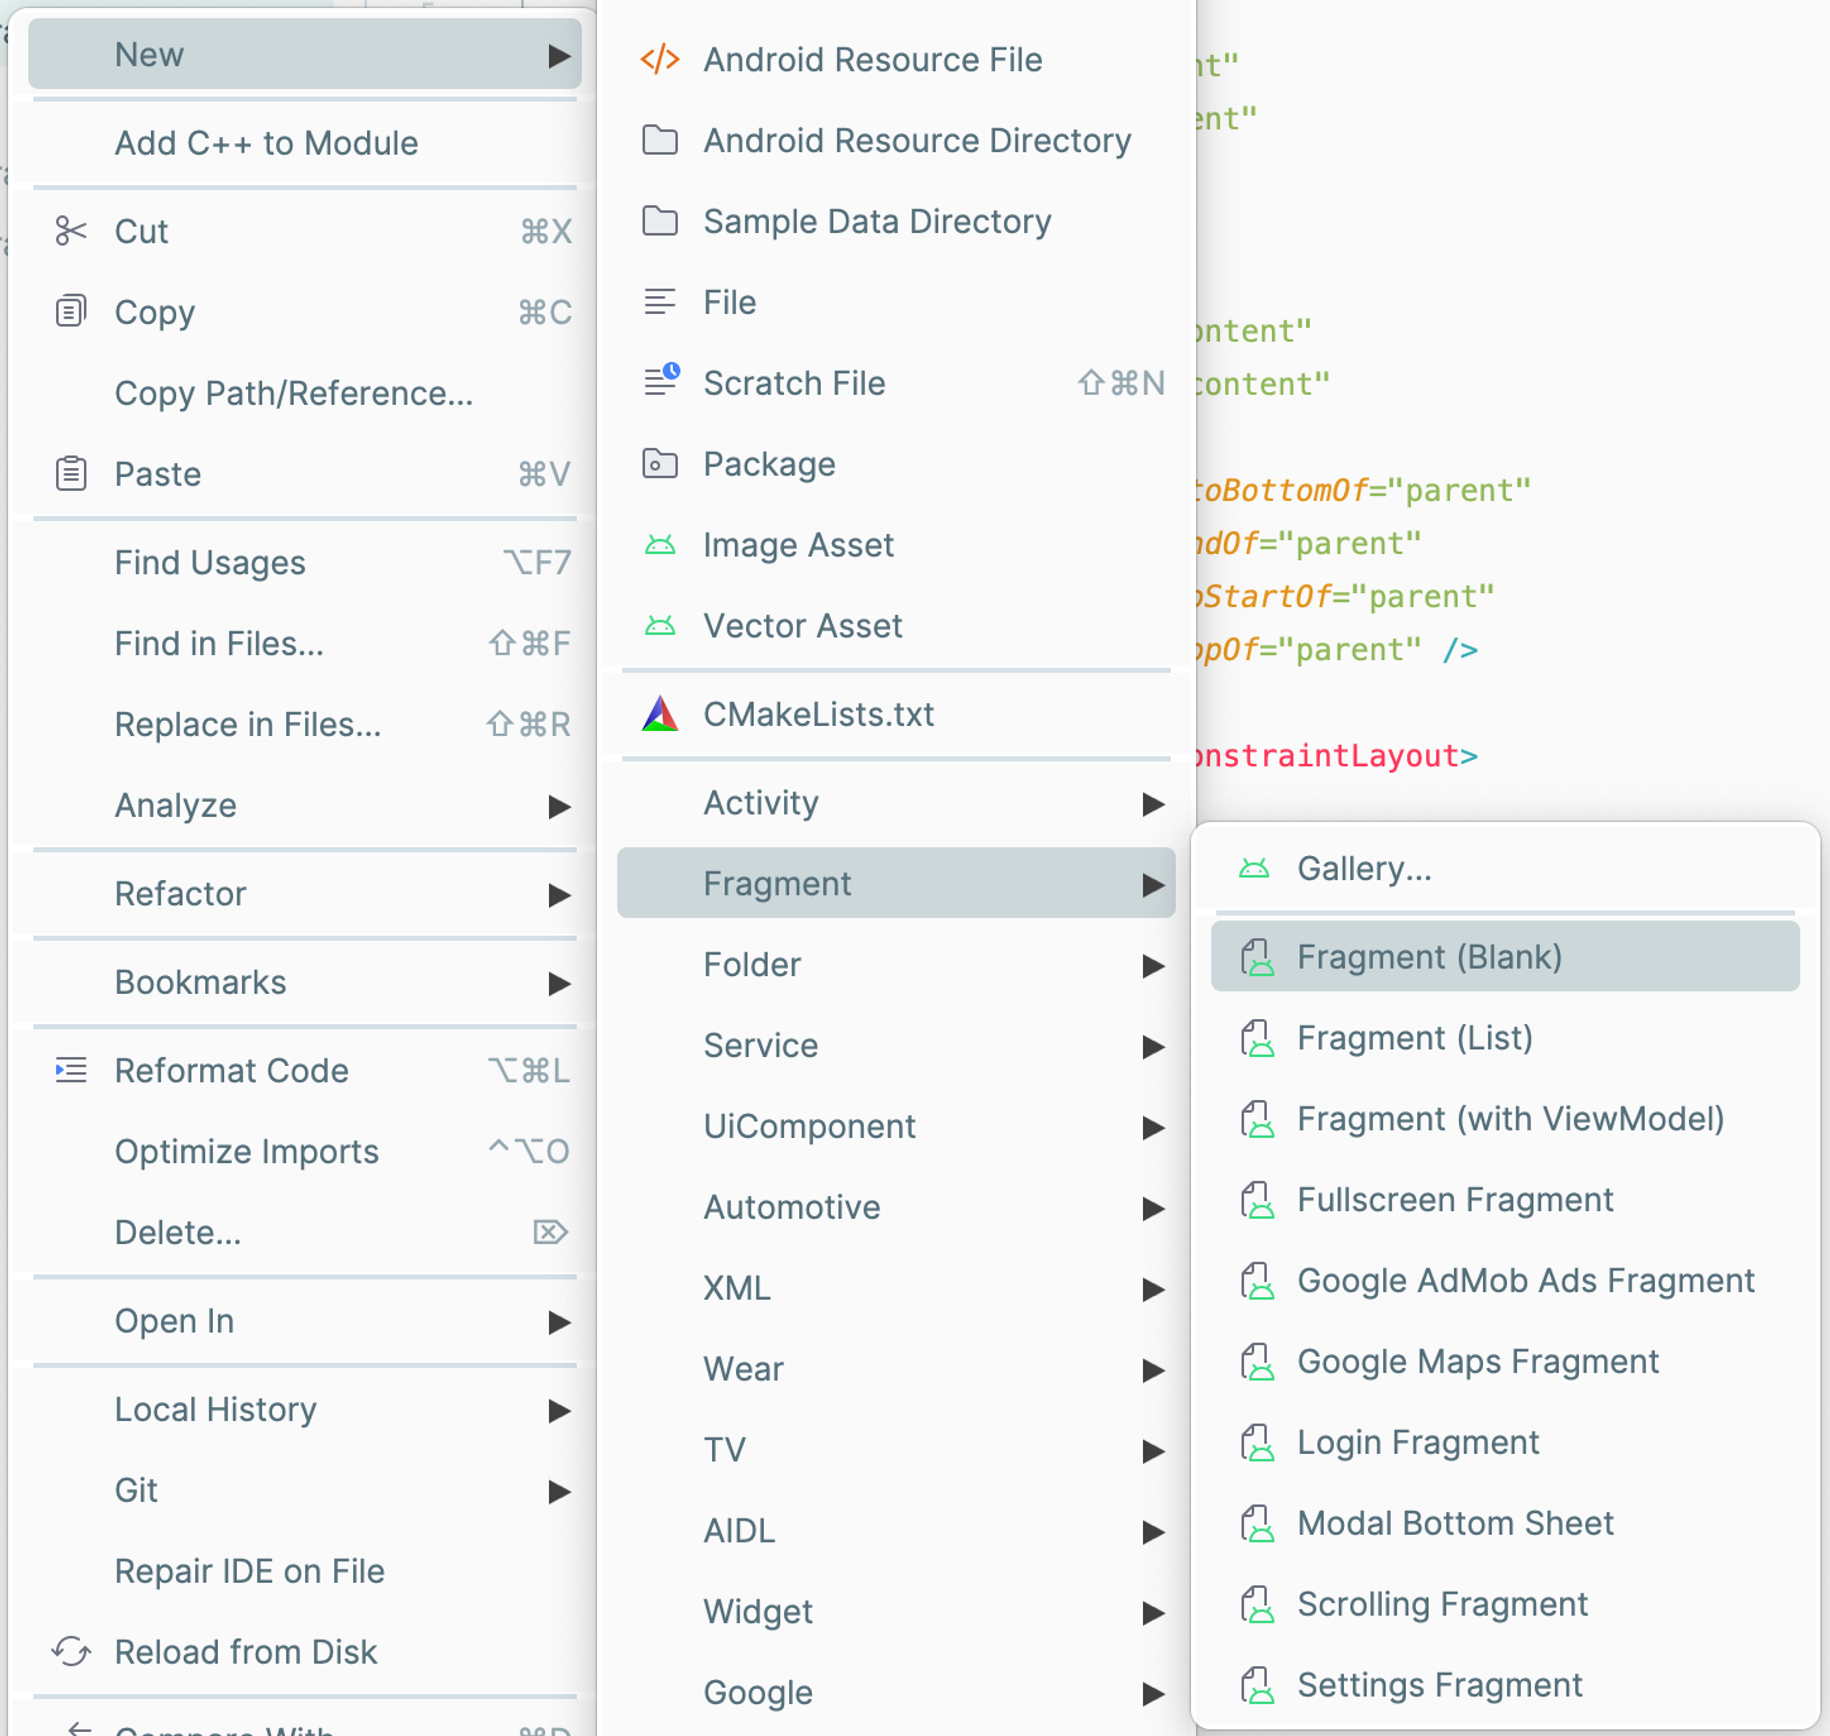Expand the Service submenu arrow
This screenshot has height=1736, width=1830.
click(1153, 1047)
